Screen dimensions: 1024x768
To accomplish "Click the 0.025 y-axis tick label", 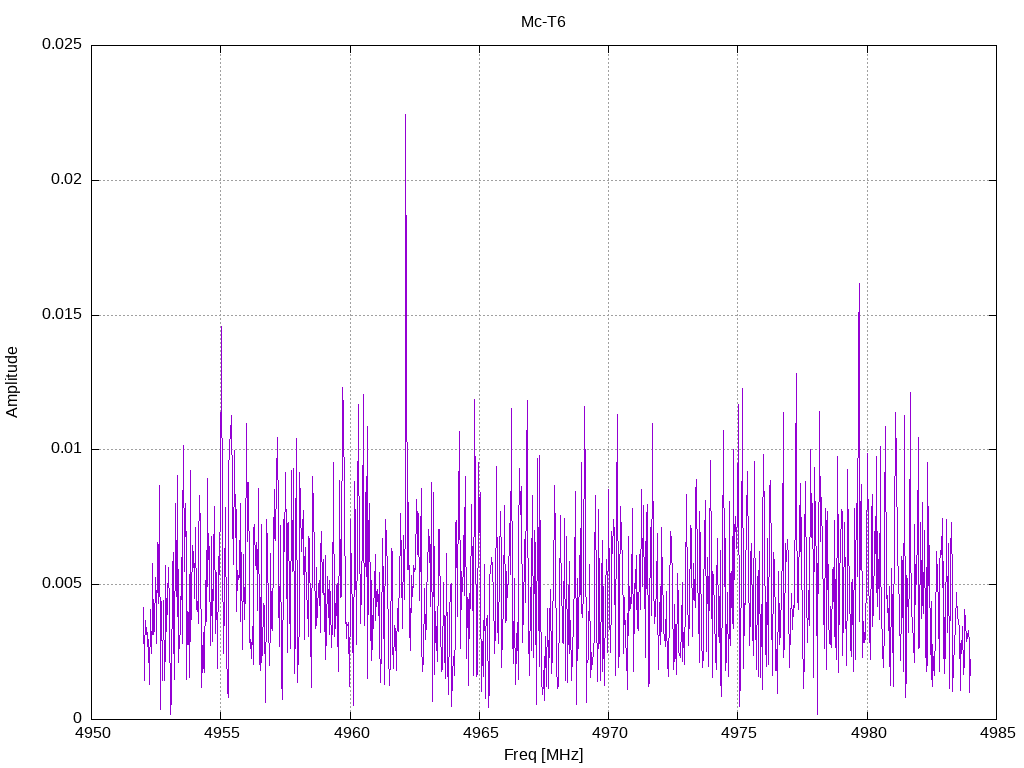I will (x=62, y=44).
